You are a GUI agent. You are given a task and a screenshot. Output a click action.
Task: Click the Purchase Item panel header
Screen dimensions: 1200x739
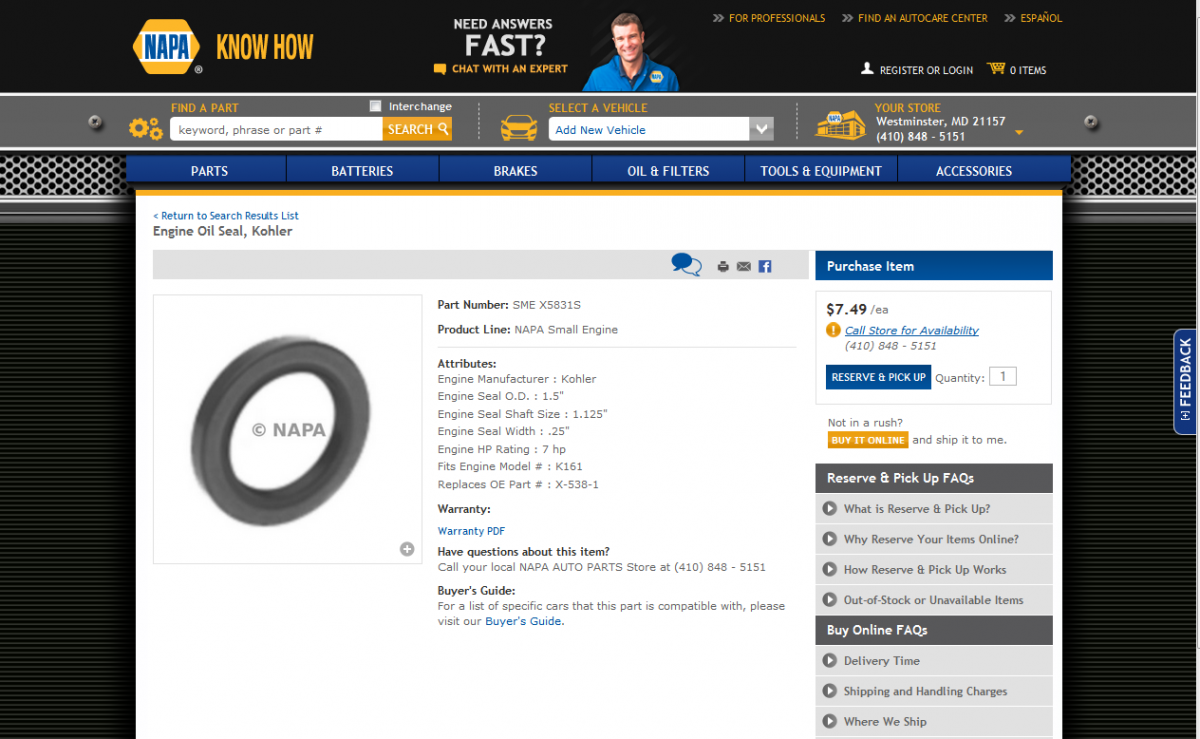tap(934, 265)
